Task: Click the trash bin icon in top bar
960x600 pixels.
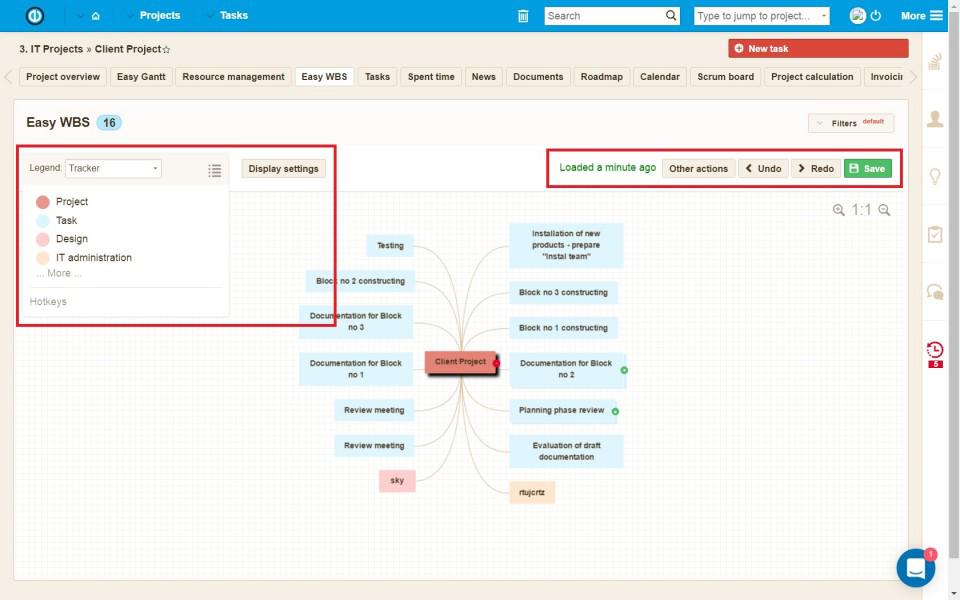Action: [523, 16]
